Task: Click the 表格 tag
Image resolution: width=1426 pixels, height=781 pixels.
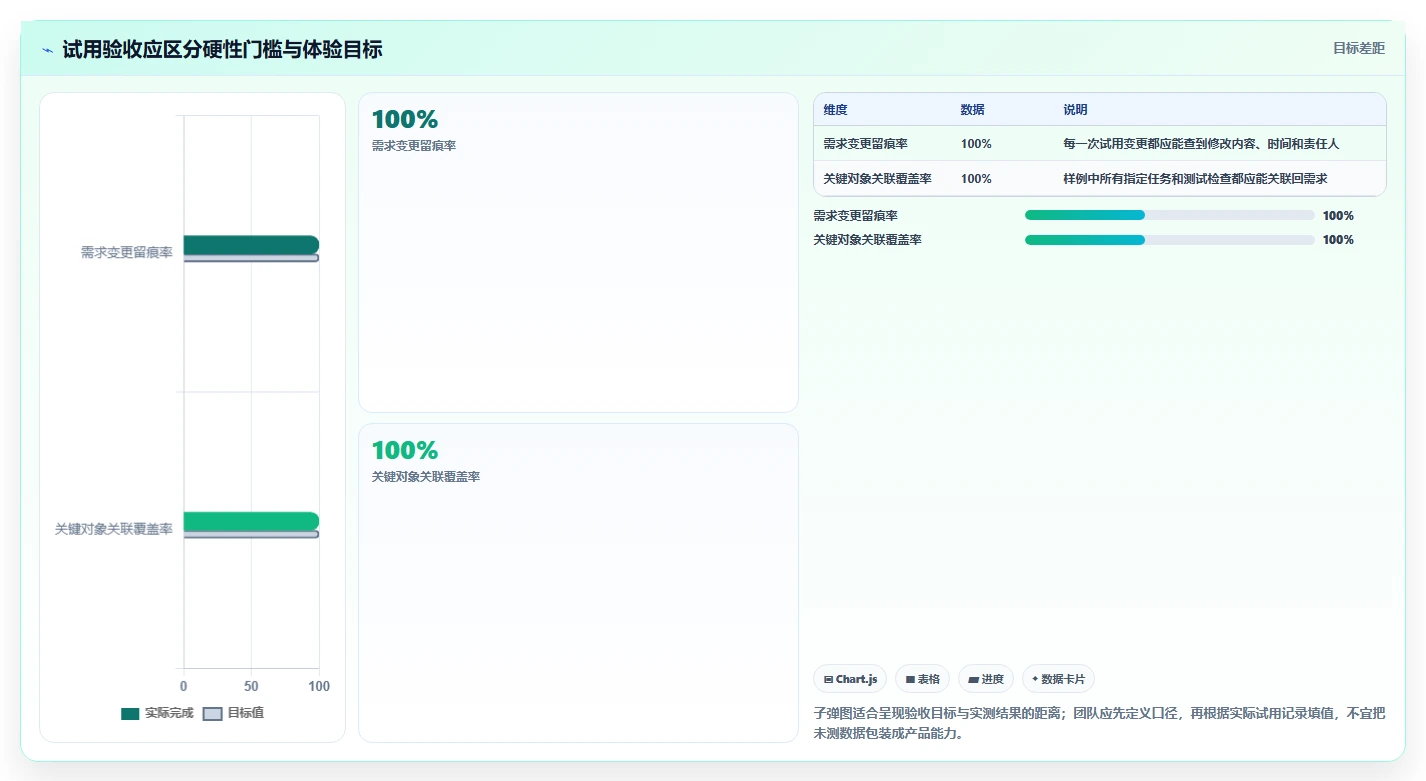Action: [922, 679]
